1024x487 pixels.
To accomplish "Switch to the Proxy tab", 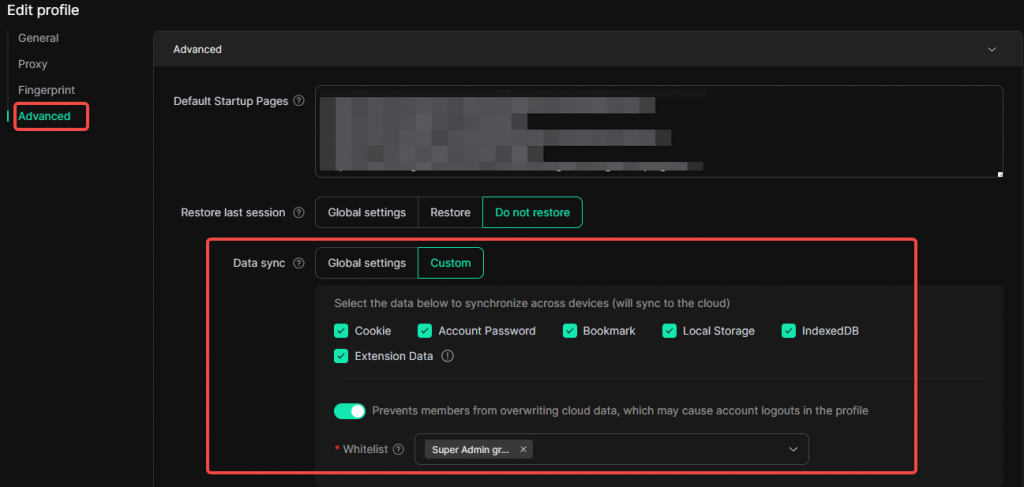I will point(32,64).
